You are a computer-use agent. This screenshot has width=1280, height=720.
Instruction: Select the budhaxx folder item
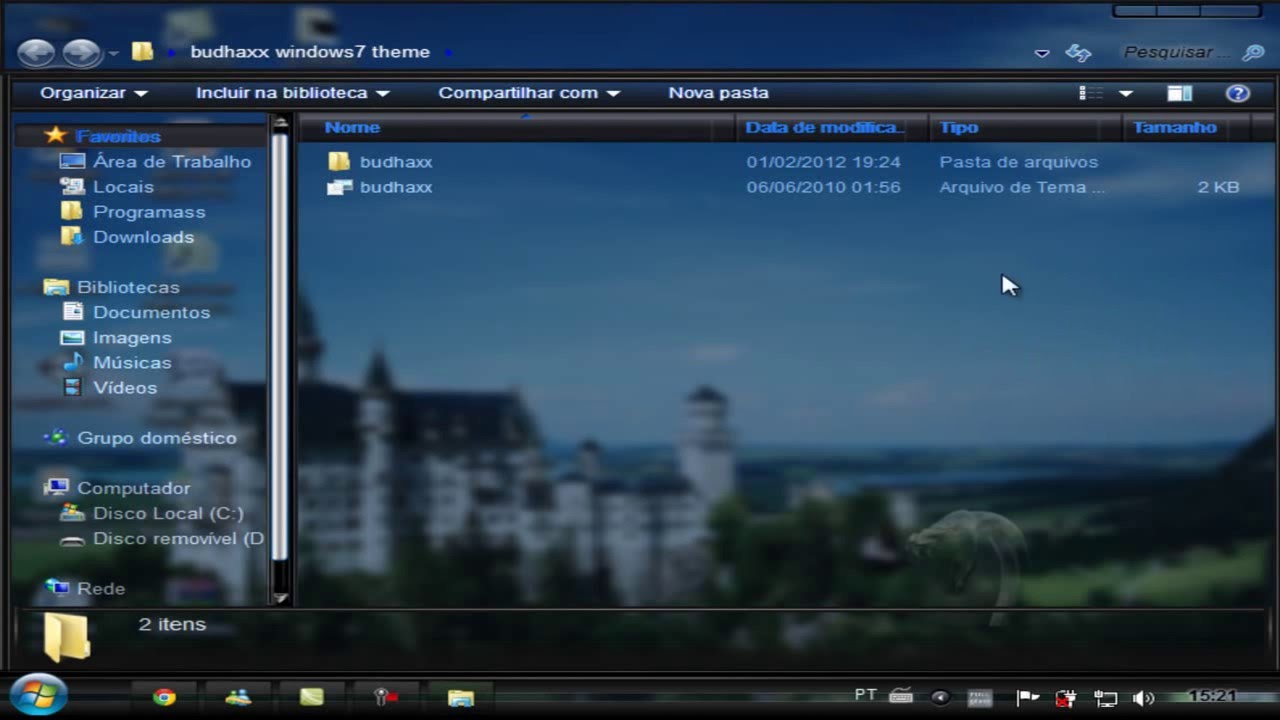point(396,161)
